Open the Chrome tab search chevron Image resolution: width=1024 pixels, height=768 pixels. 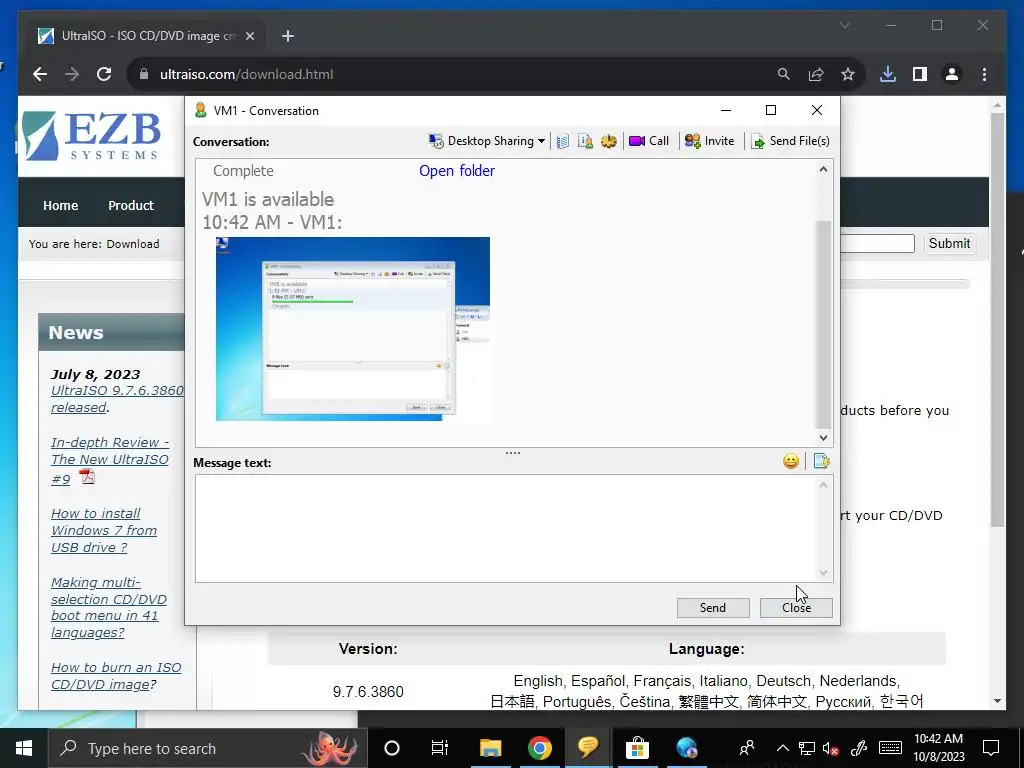coord(844,25)
